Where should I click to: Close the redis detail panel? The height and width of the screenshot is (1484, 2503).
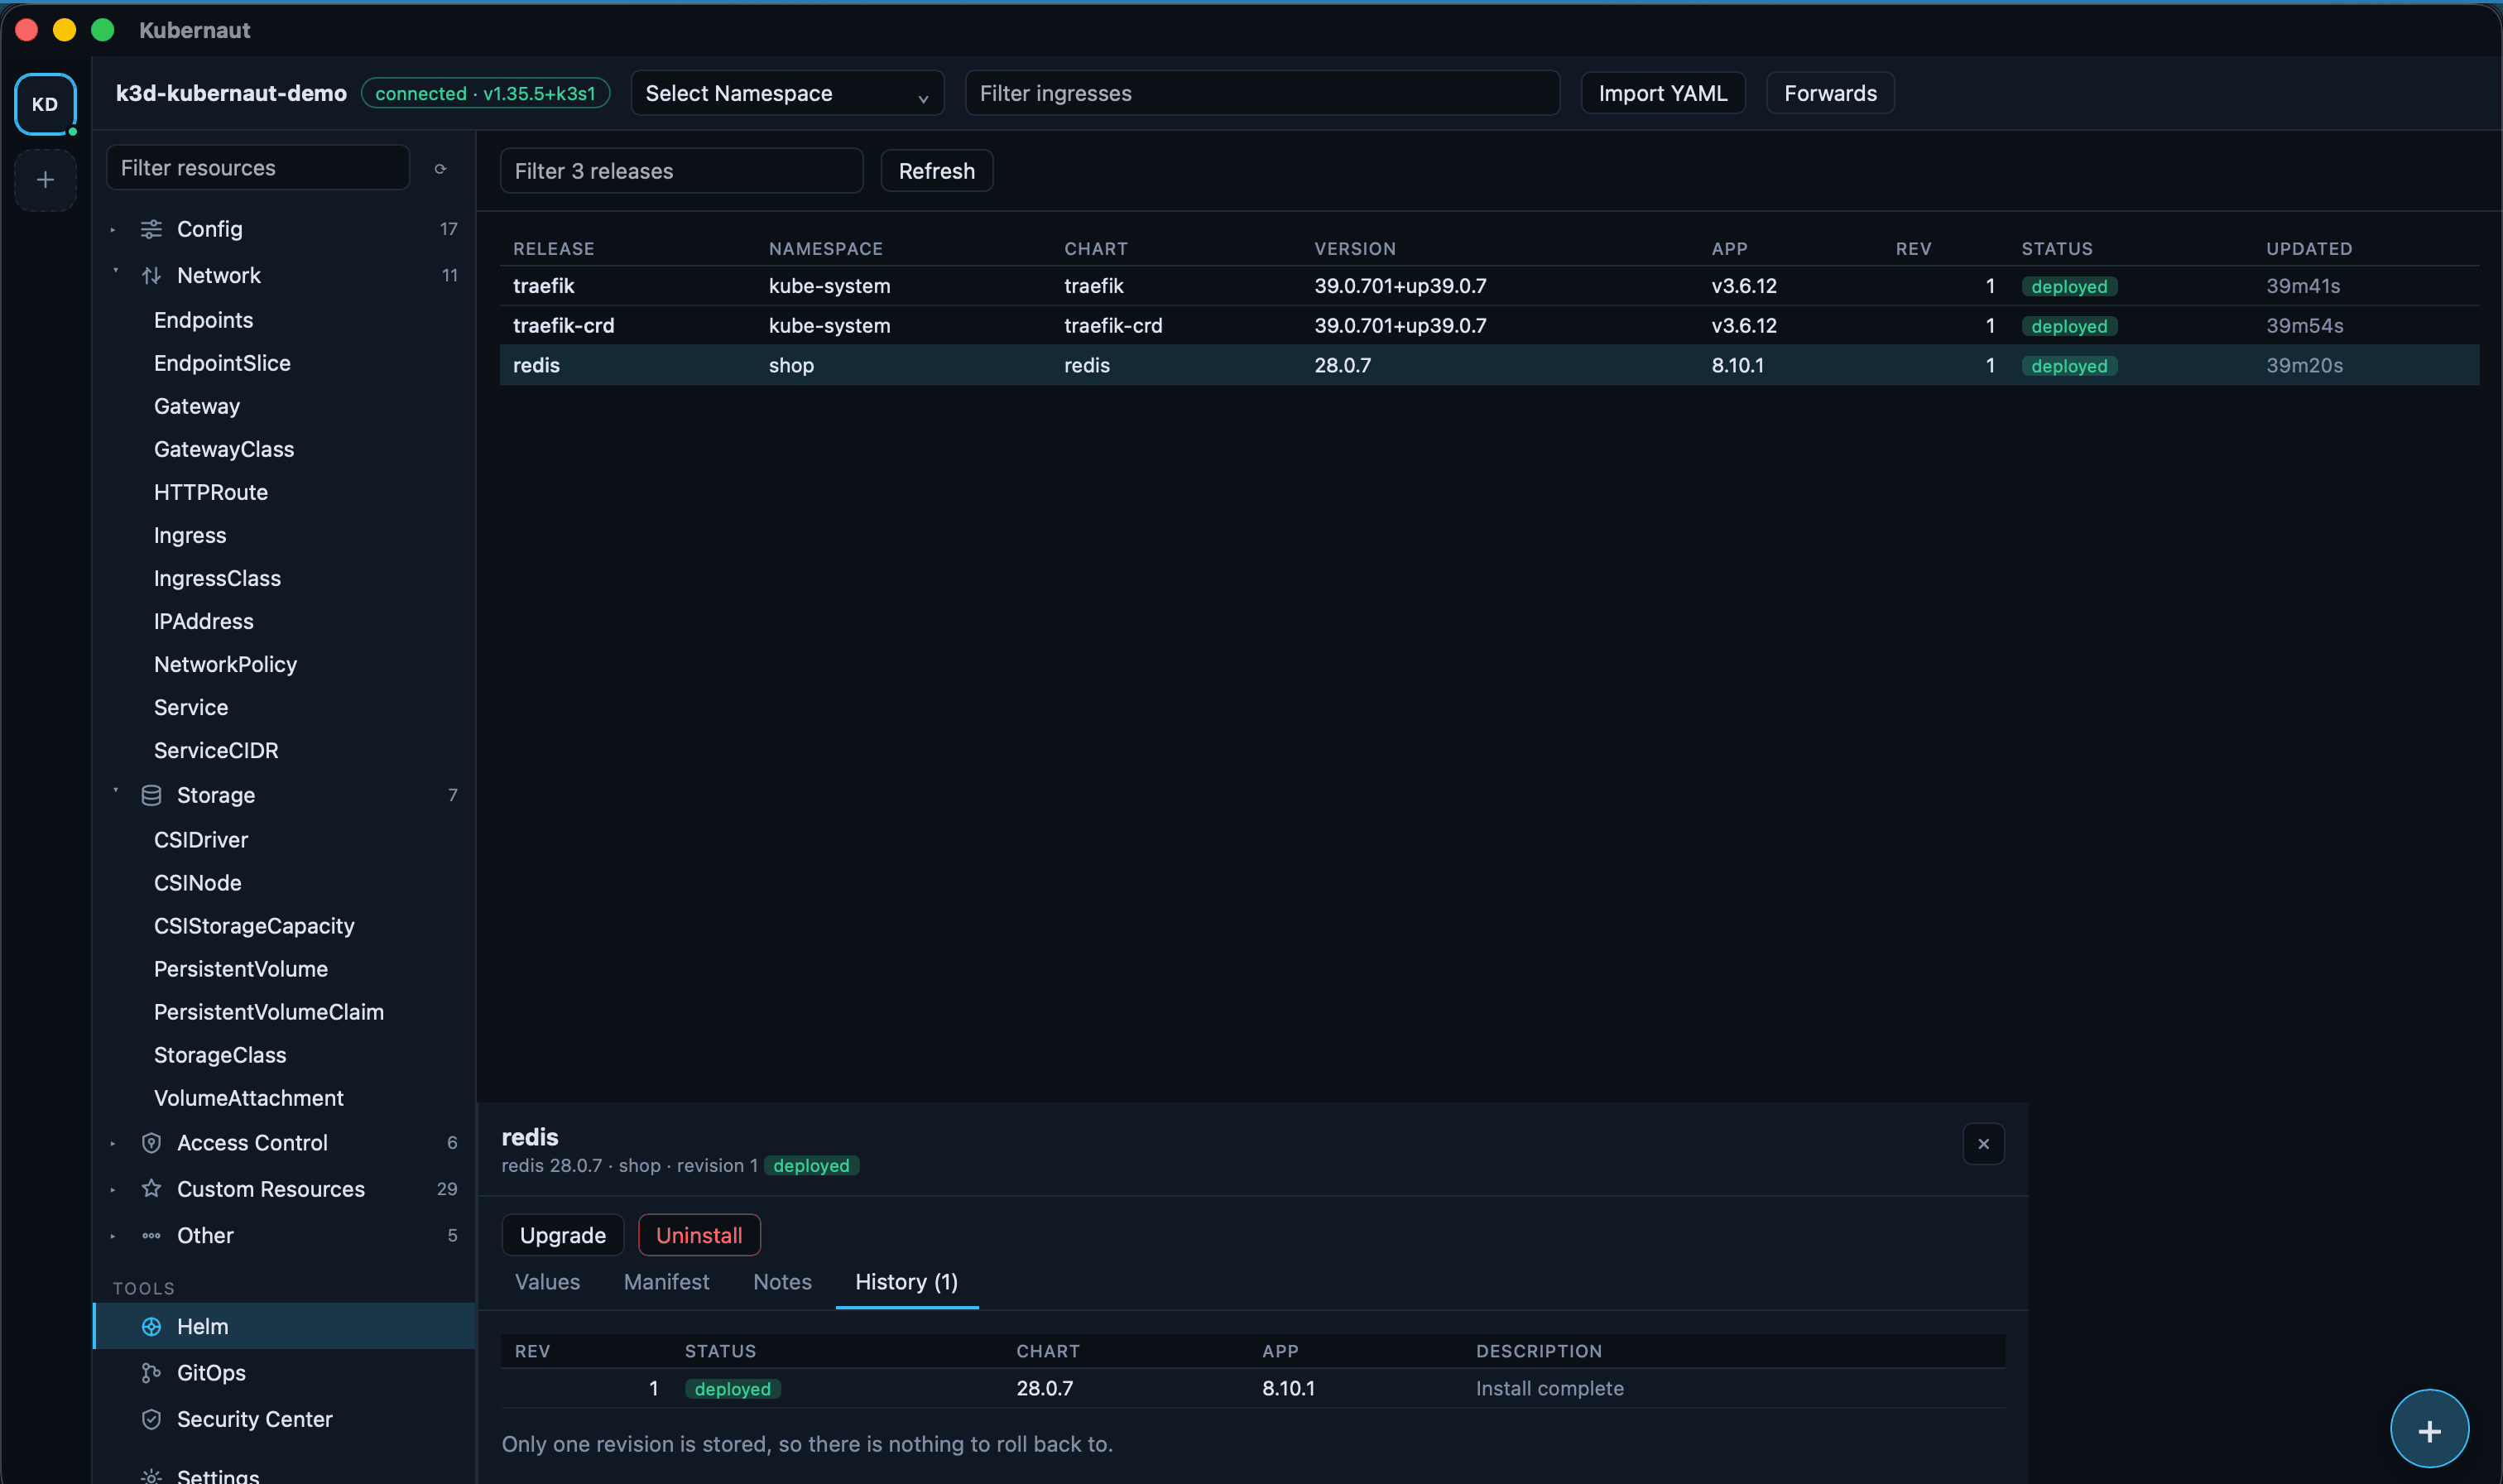(x=1983, y=1144)
